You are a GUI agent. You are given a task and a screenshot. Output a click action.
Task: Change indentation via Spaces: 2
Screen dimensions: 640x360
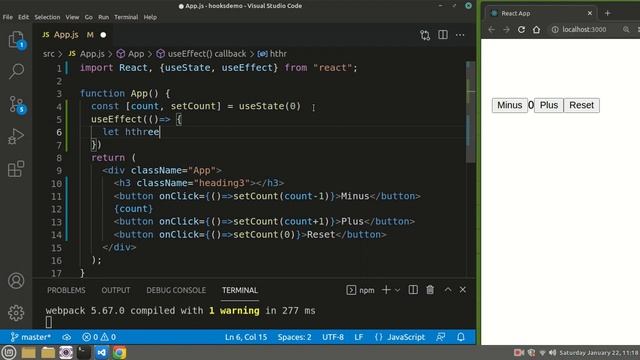click(x=294, y=337)
